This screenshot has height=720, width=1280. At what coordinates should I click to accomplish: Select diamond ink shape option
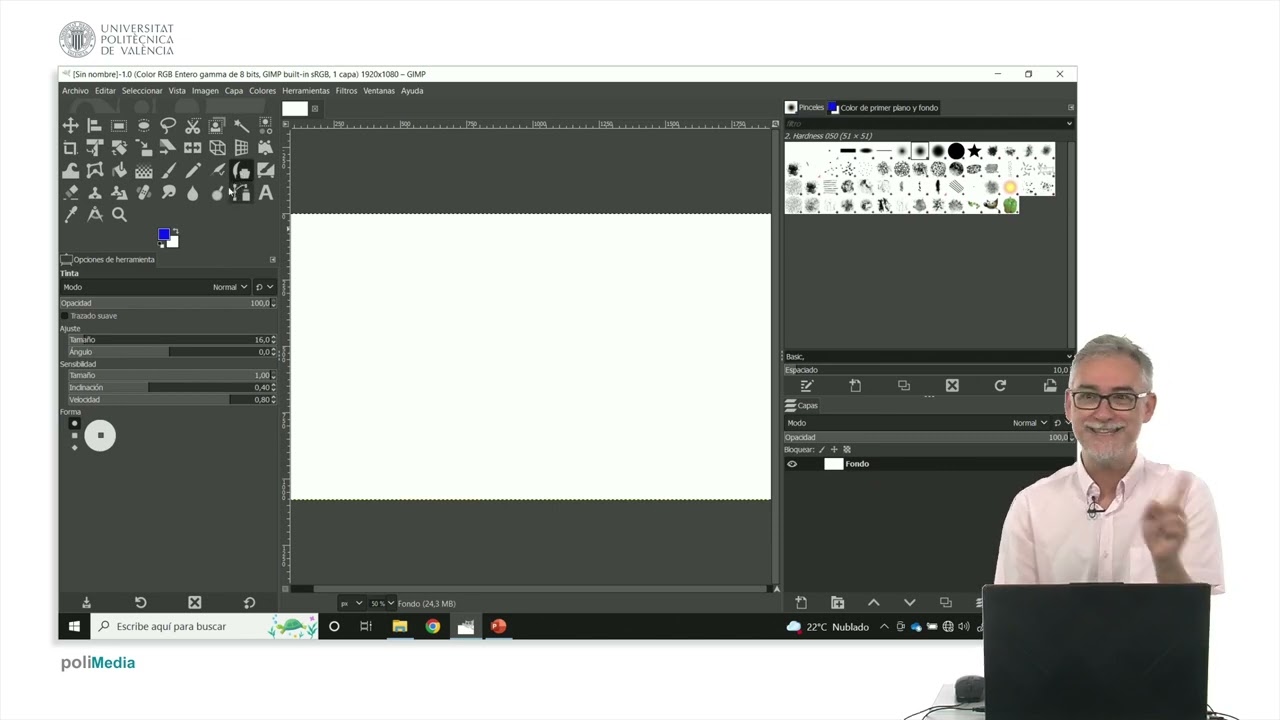74,447
